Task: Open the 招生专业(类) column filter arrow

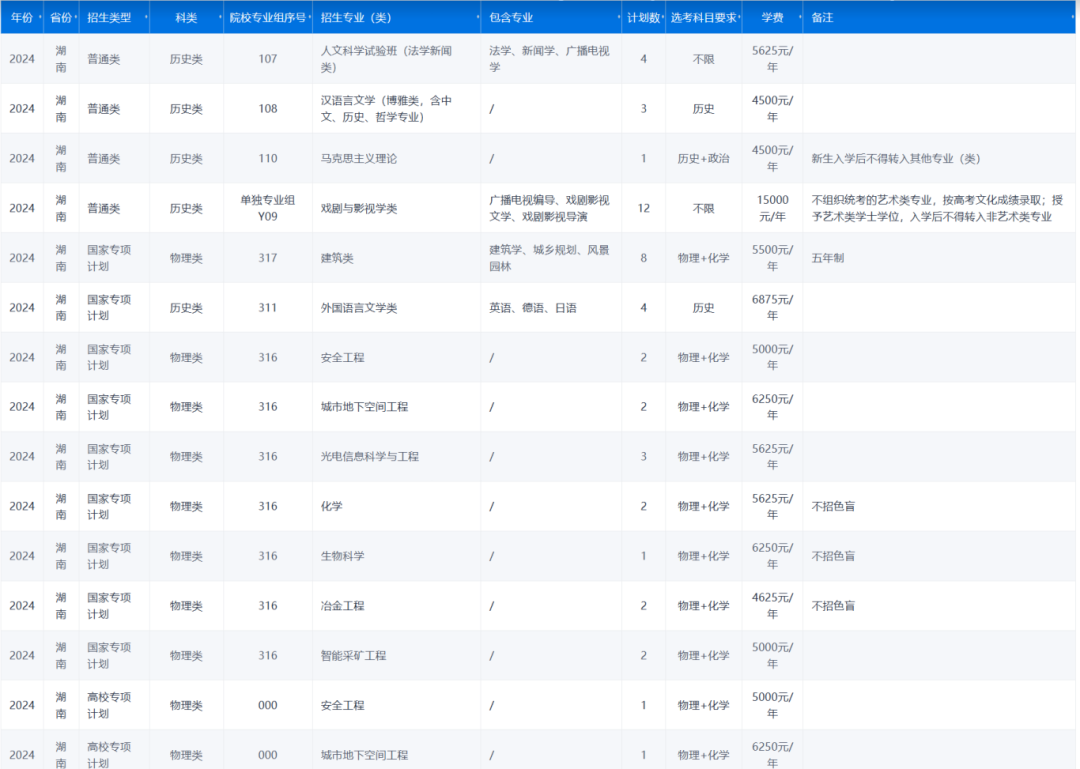Action: tap(478, 17)
